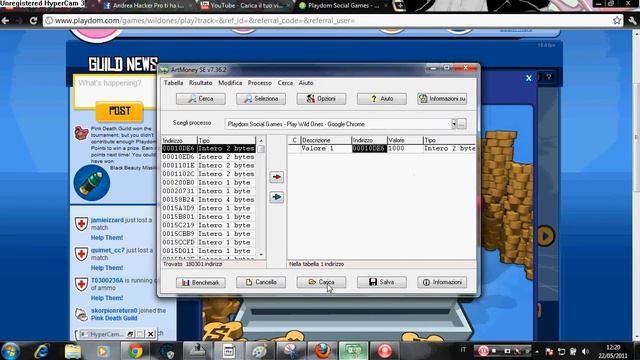Viewport: 640px width, 360px height.
Task: Click the ArtMoney taskbar icon
Action: click(x=353, y=351)
